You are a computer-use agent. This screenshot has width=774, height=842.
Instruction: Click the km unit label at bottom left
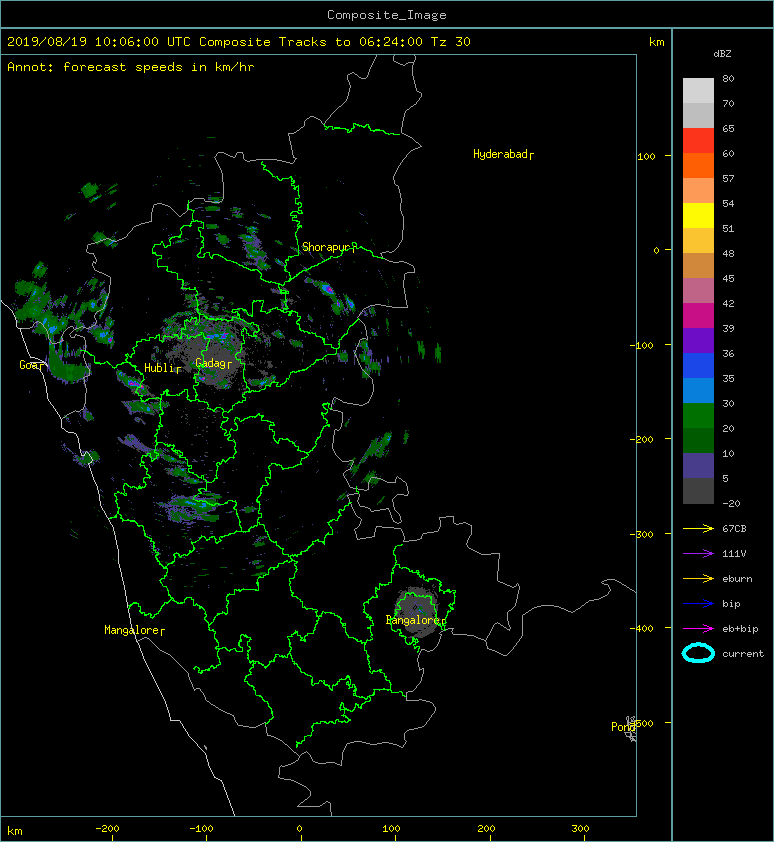(x=15, y=831)
